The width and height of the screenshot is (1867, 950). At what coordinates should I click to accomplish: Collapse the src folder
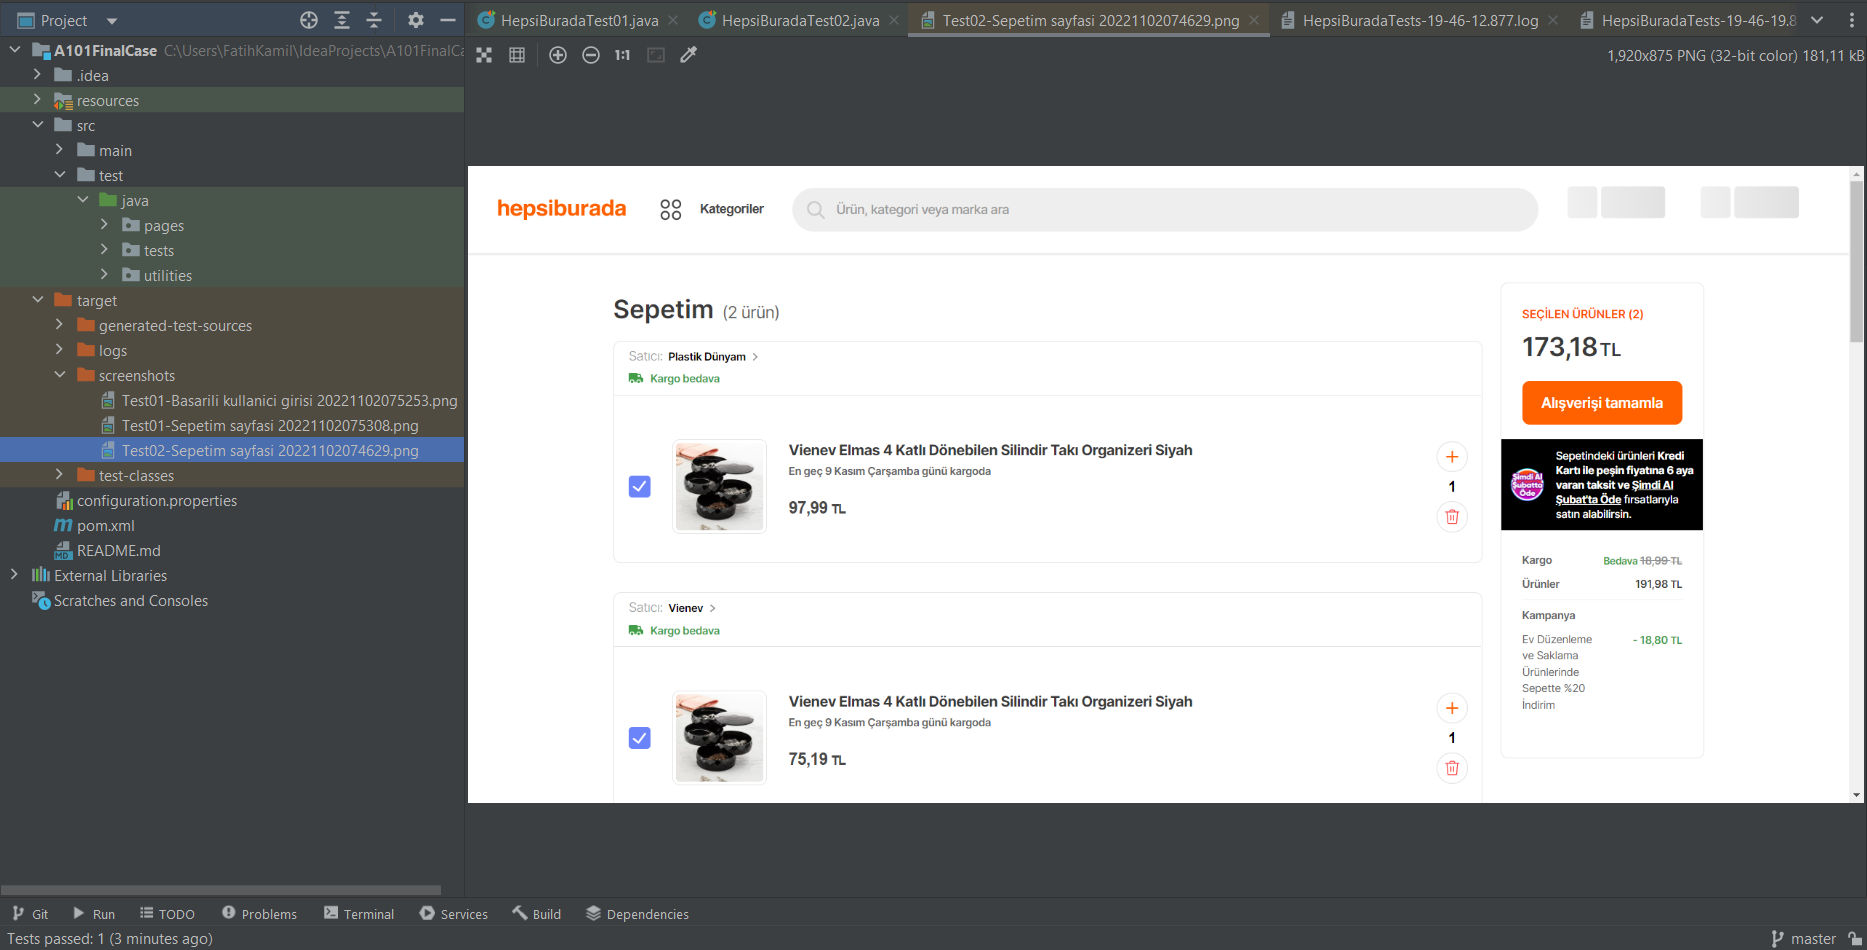[x=37, y=125]
